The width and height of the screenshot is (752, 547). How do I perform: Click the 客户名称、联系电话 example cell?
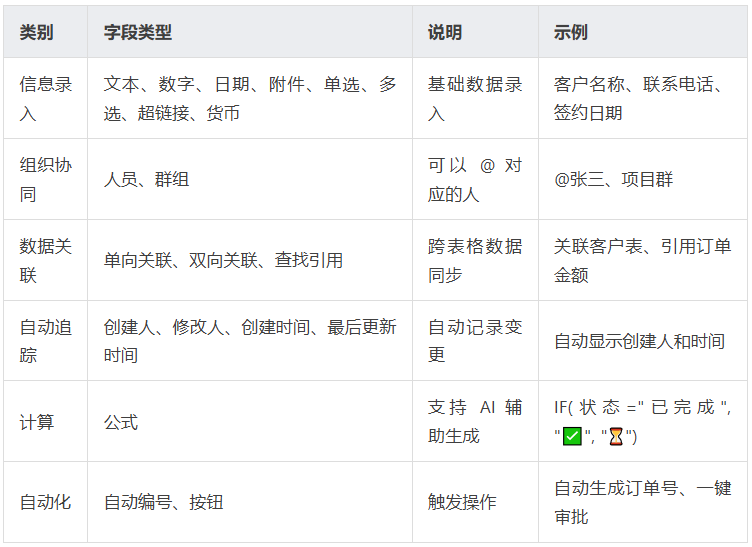tap(643, 98)
